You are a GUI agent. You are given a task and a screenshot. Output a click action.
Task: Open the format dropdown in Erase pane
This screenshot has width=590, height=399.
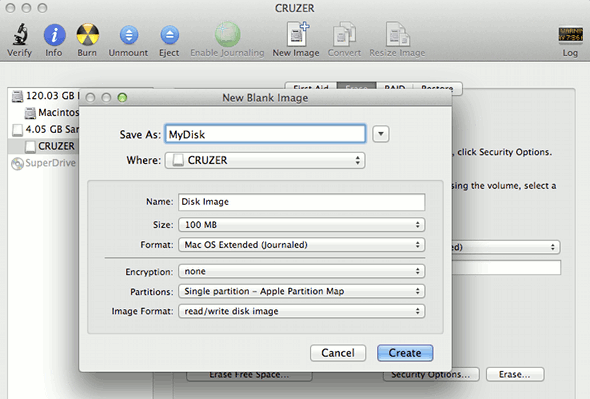pyautogui.click(x=506, y=247)
